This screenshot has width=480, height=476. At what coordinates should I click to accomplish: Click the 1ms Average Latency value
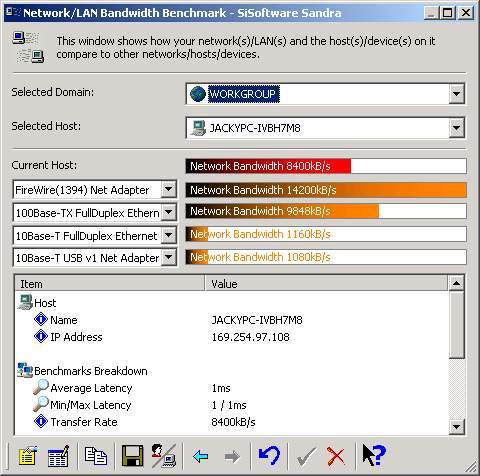221,388
